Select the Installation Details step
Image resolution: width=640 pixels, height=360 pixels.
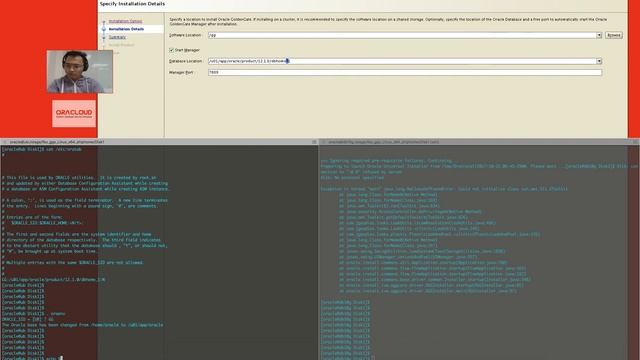(x=126, y=29)
